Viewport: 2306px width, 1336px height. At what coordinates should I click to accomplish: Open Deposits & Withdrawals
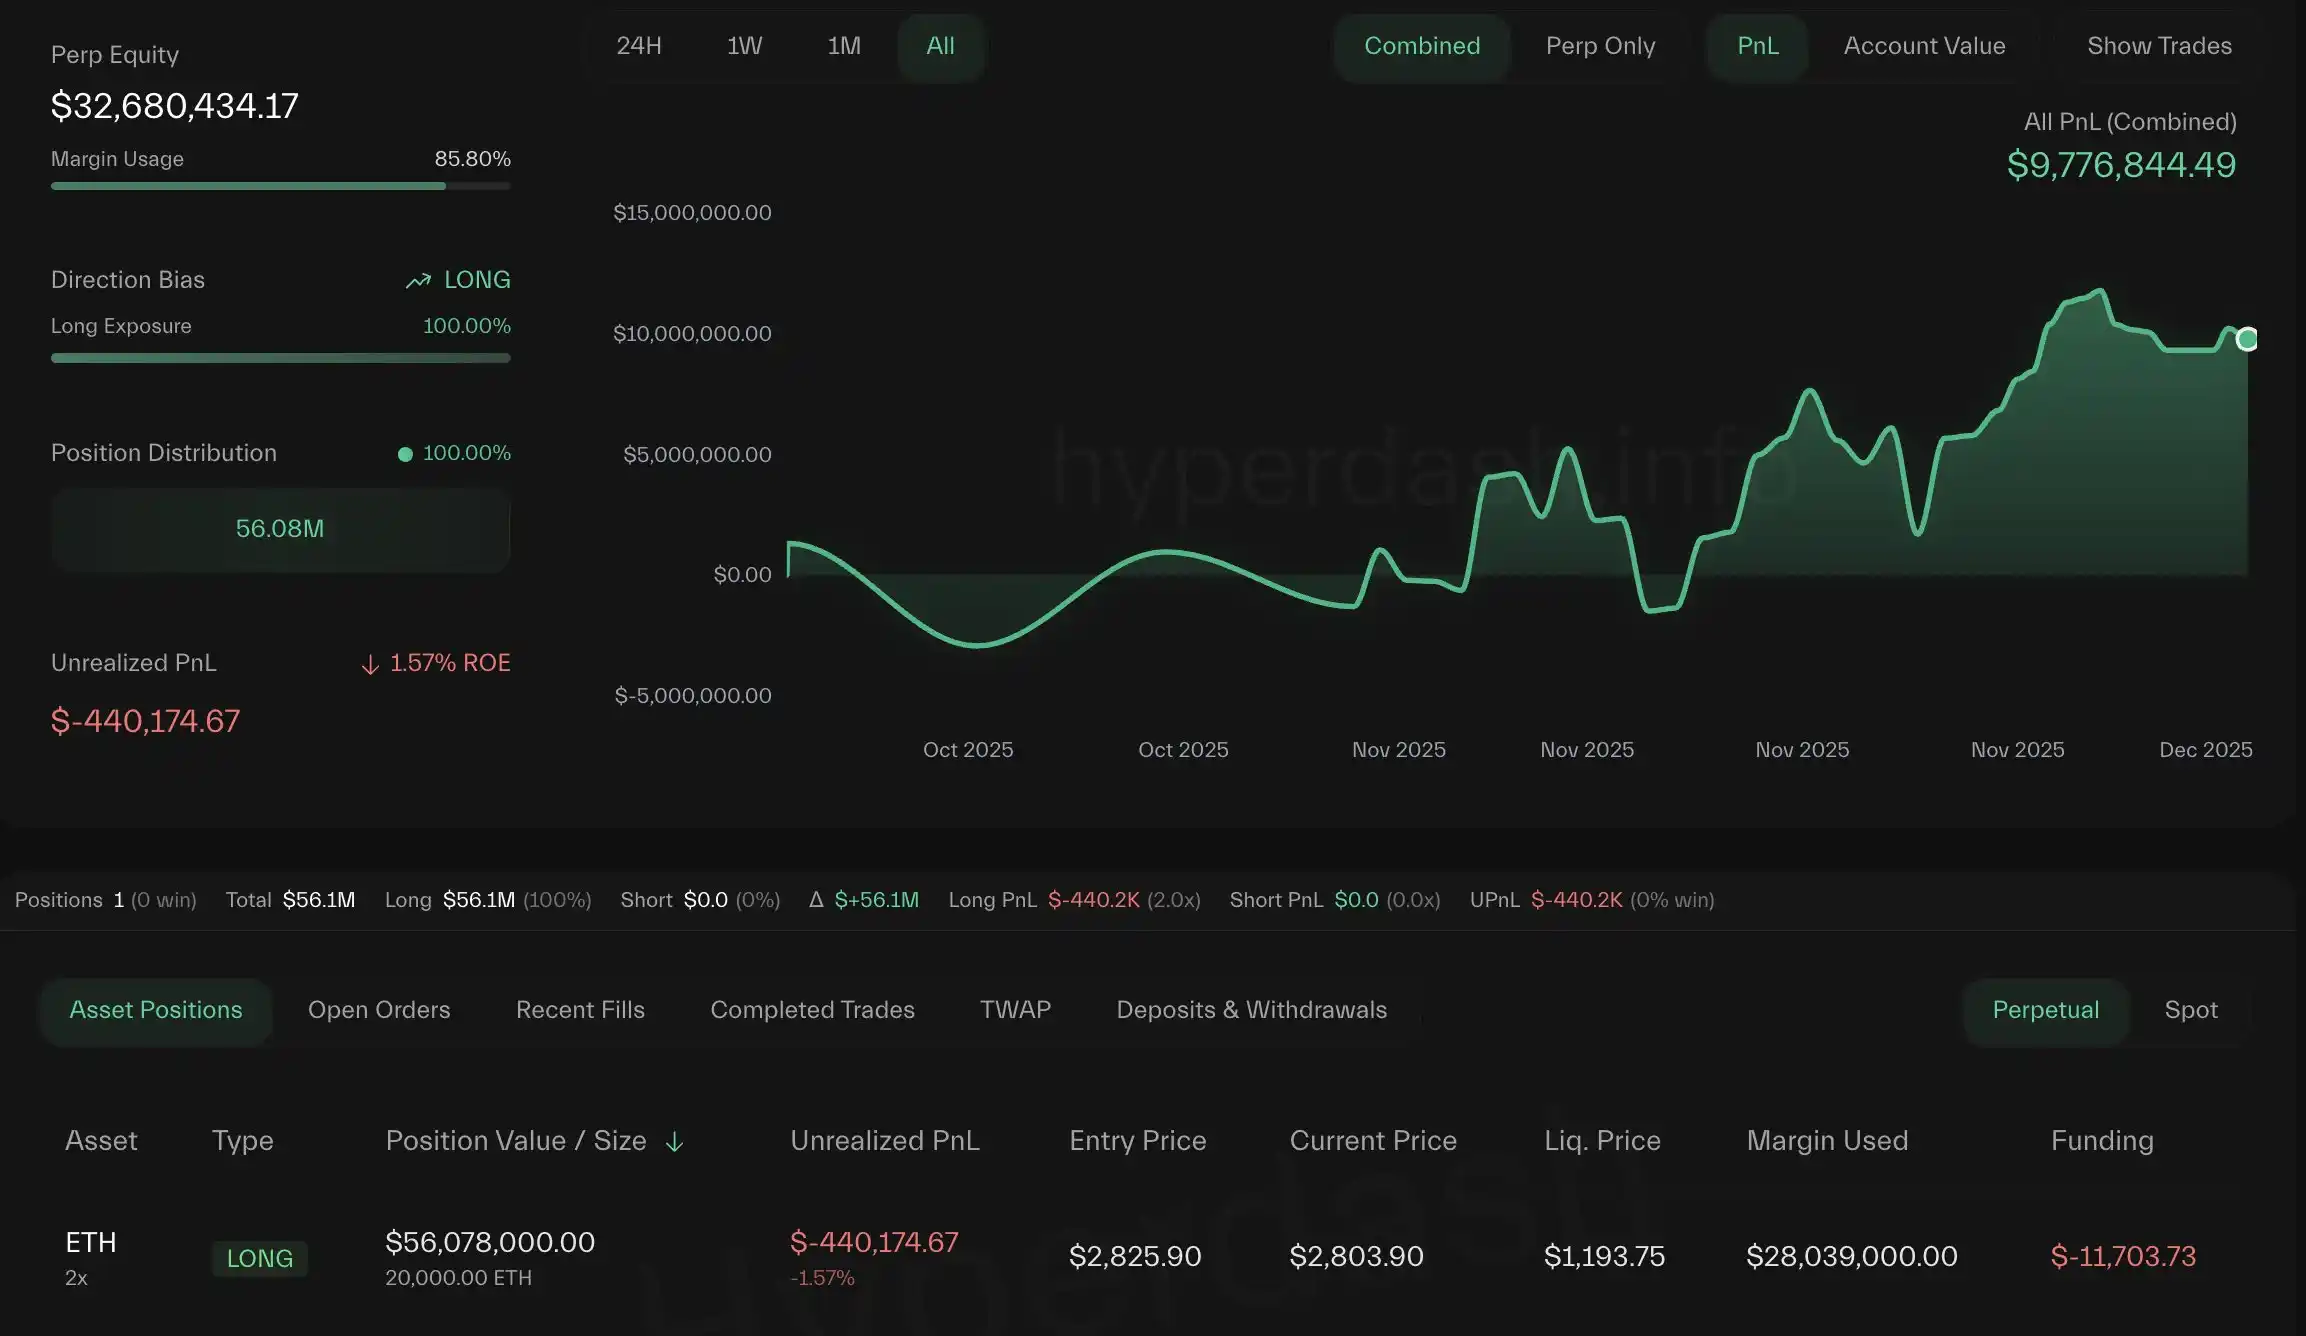coord(1249,1010)
